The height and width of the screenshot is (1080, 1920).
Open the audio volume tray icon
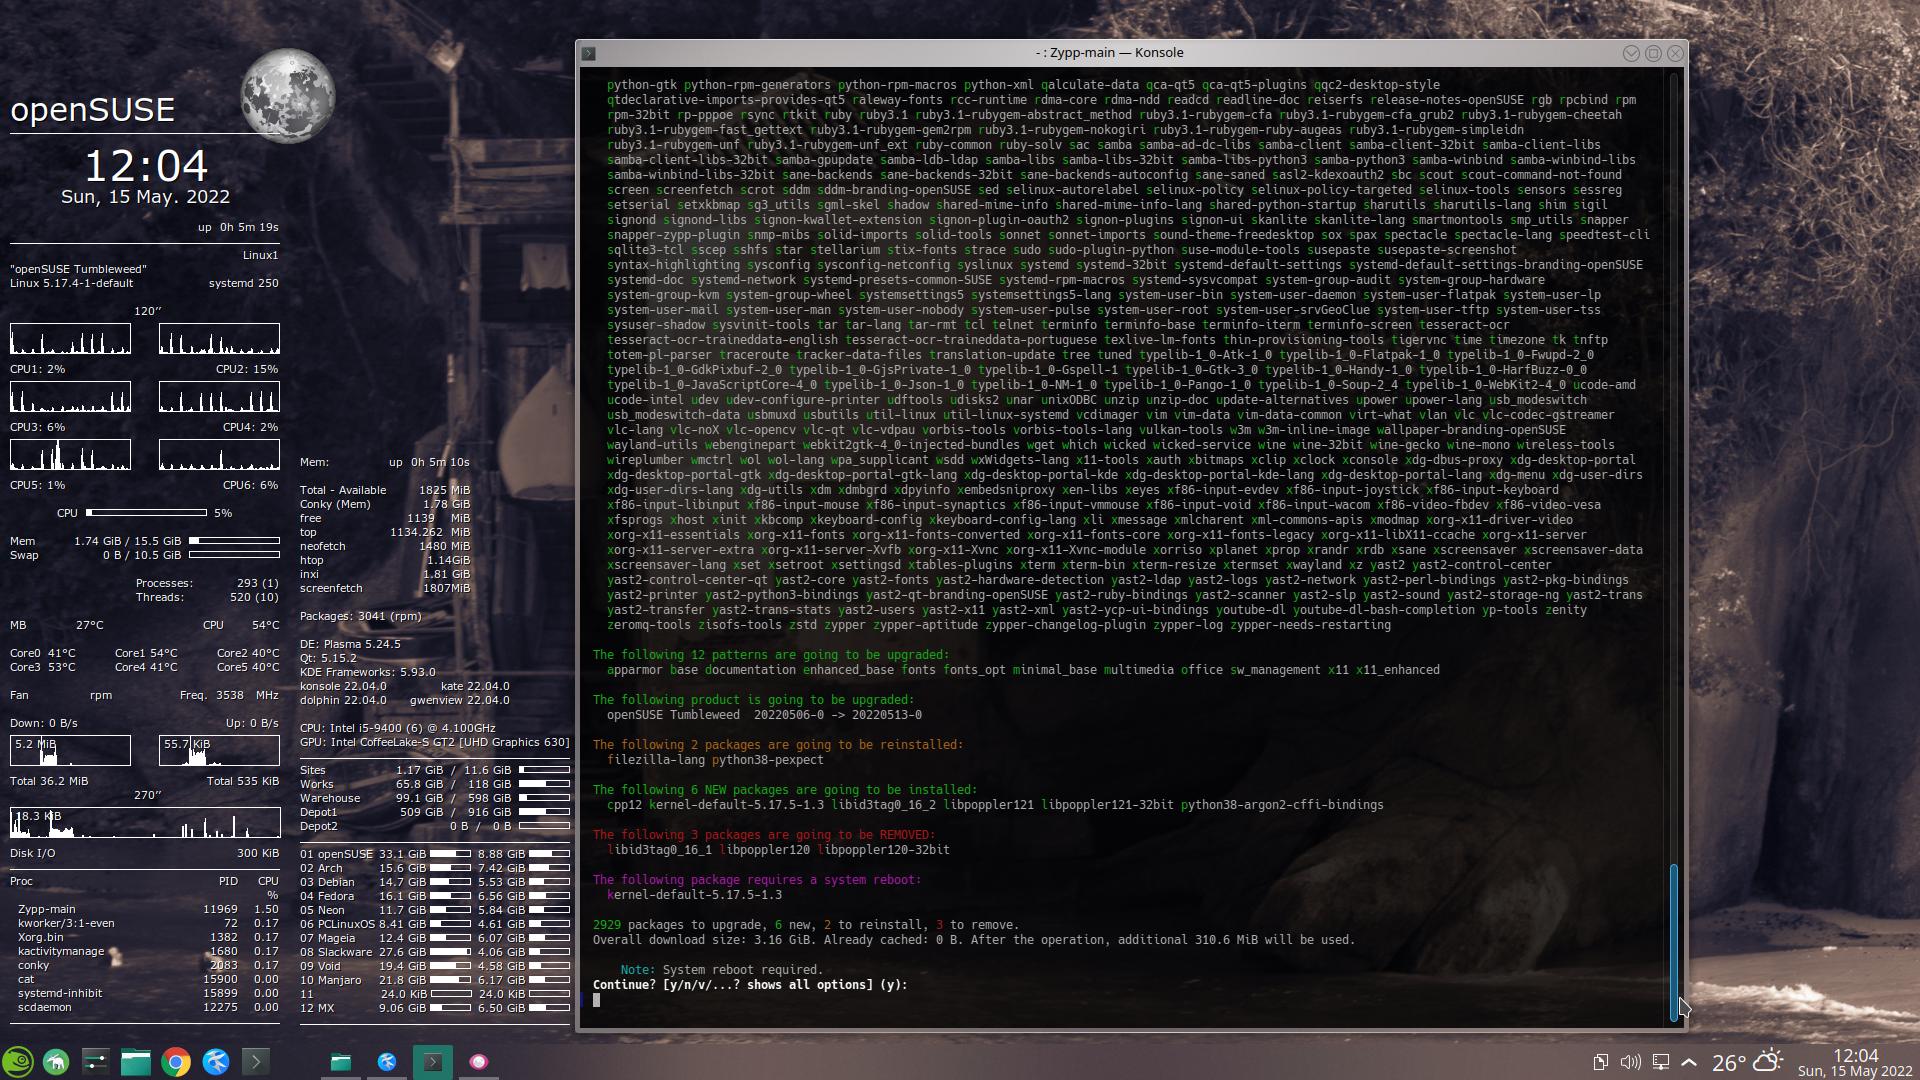tap(1630, 1062)
